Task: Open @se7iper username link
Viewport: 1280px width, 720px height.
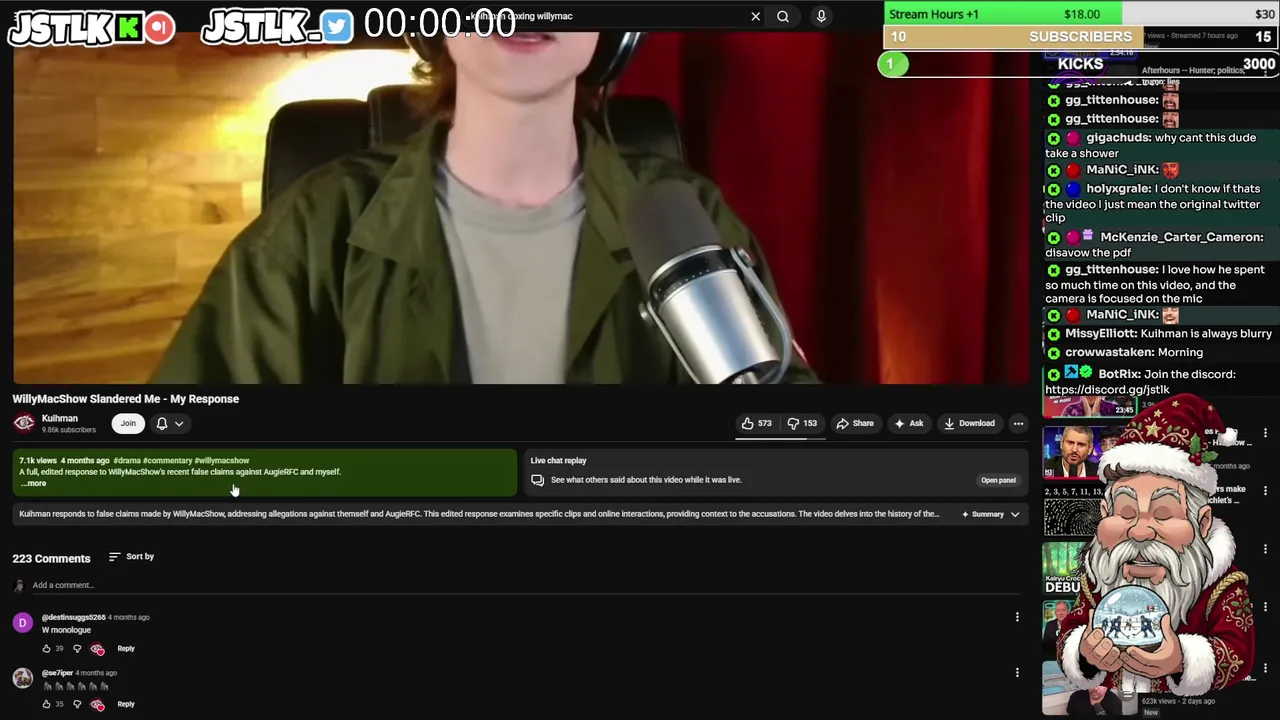Action: (57, 673)
